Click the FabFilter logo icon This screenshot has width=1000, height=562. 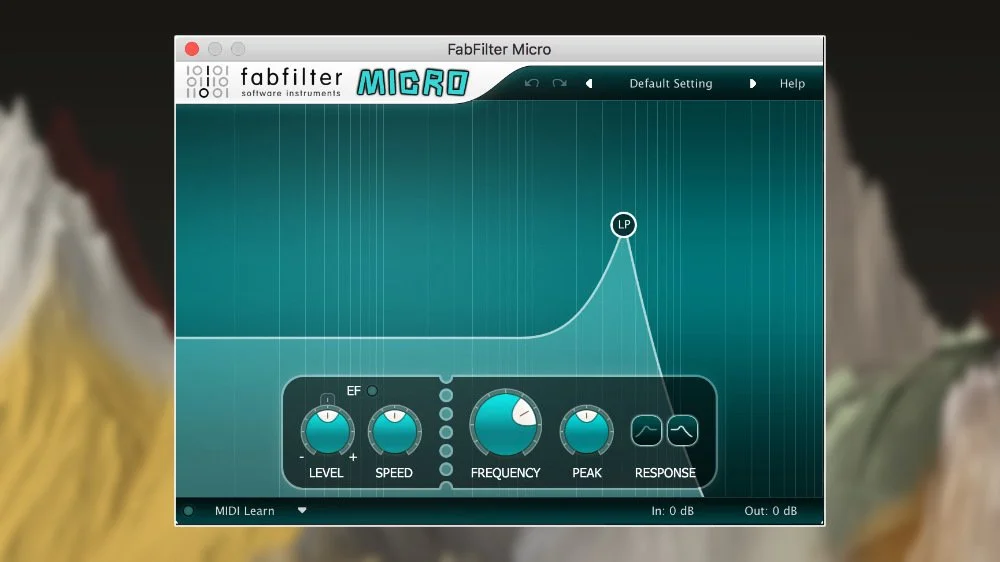pyautogui.click(x=207, y=82)
